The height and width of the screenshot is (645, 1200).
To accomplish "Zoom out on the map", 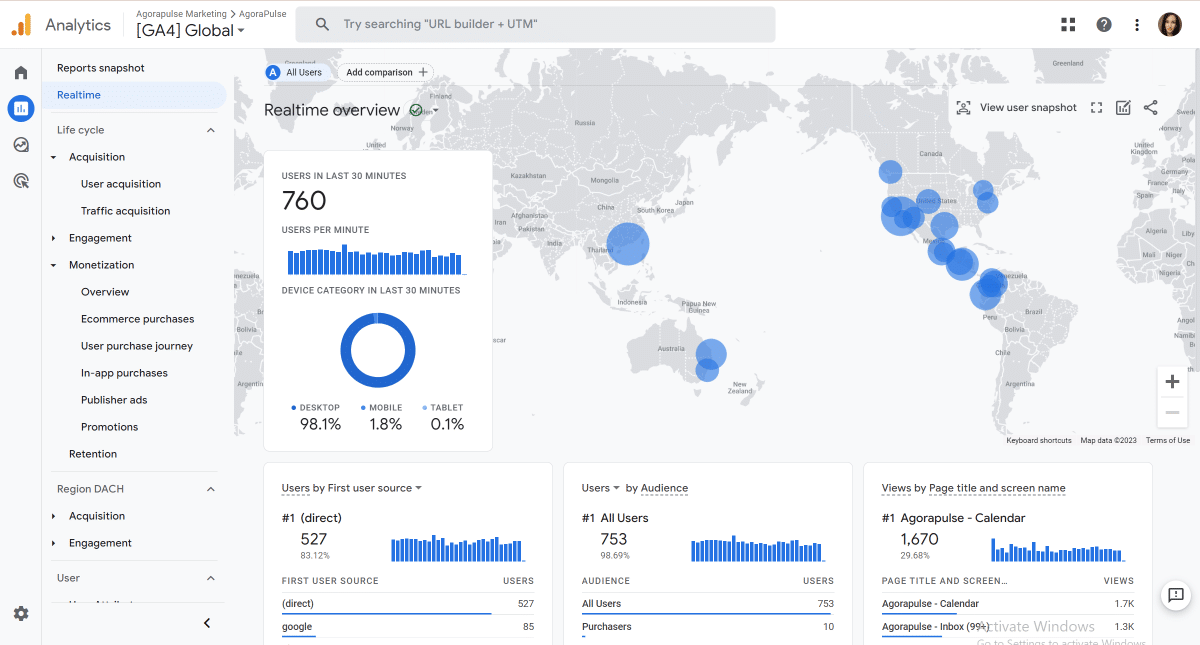I will 1172,412.
